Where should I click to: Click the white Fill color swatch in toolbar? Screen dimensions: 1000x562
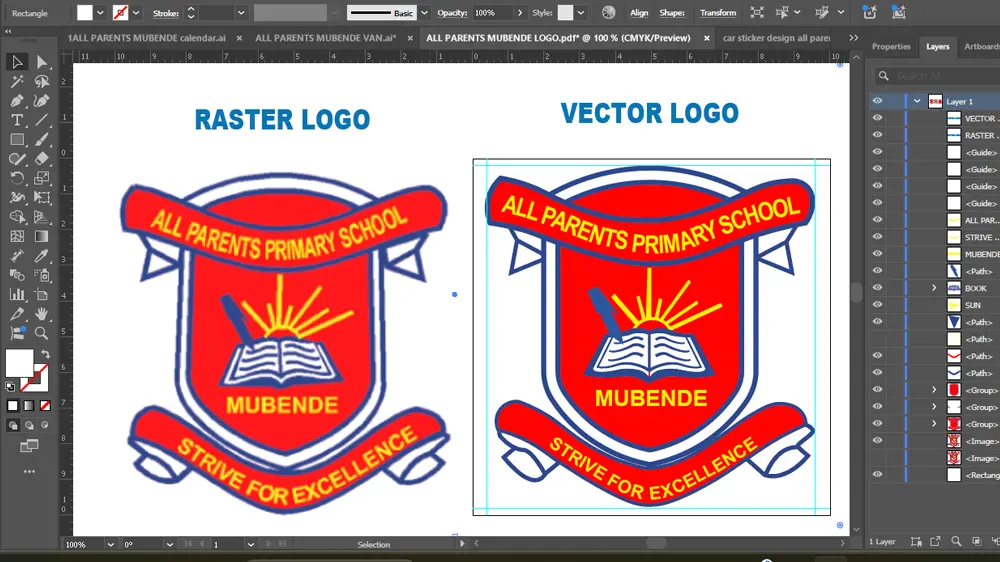pos(19,363)
